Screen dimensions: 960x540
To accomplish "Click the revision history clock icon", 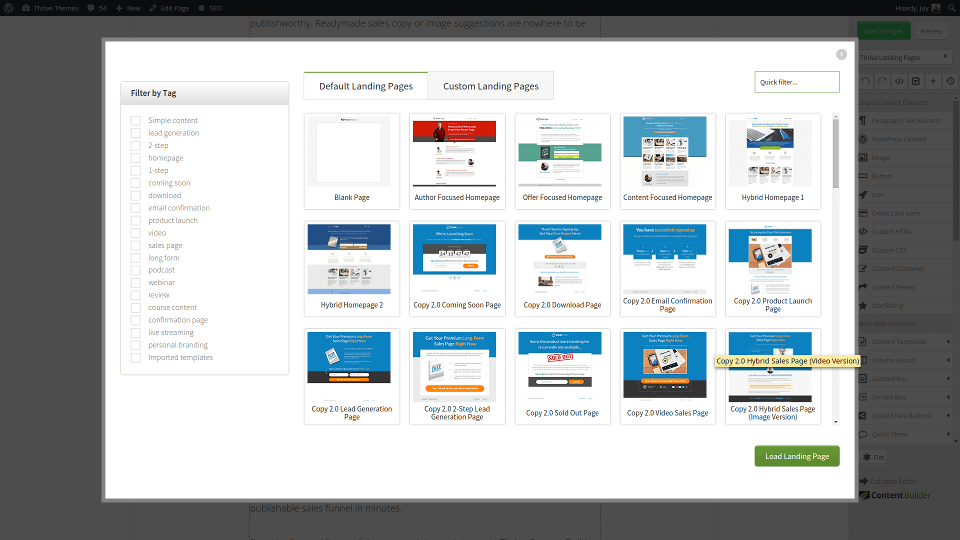I will click(949, 81).
